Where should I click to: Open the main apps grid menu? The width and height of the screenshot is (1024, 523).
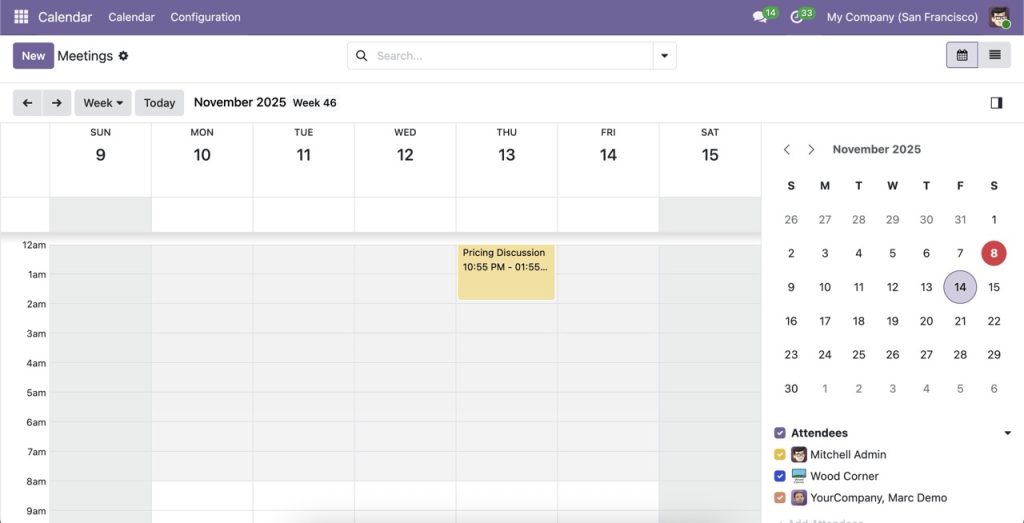coord(21,17)
